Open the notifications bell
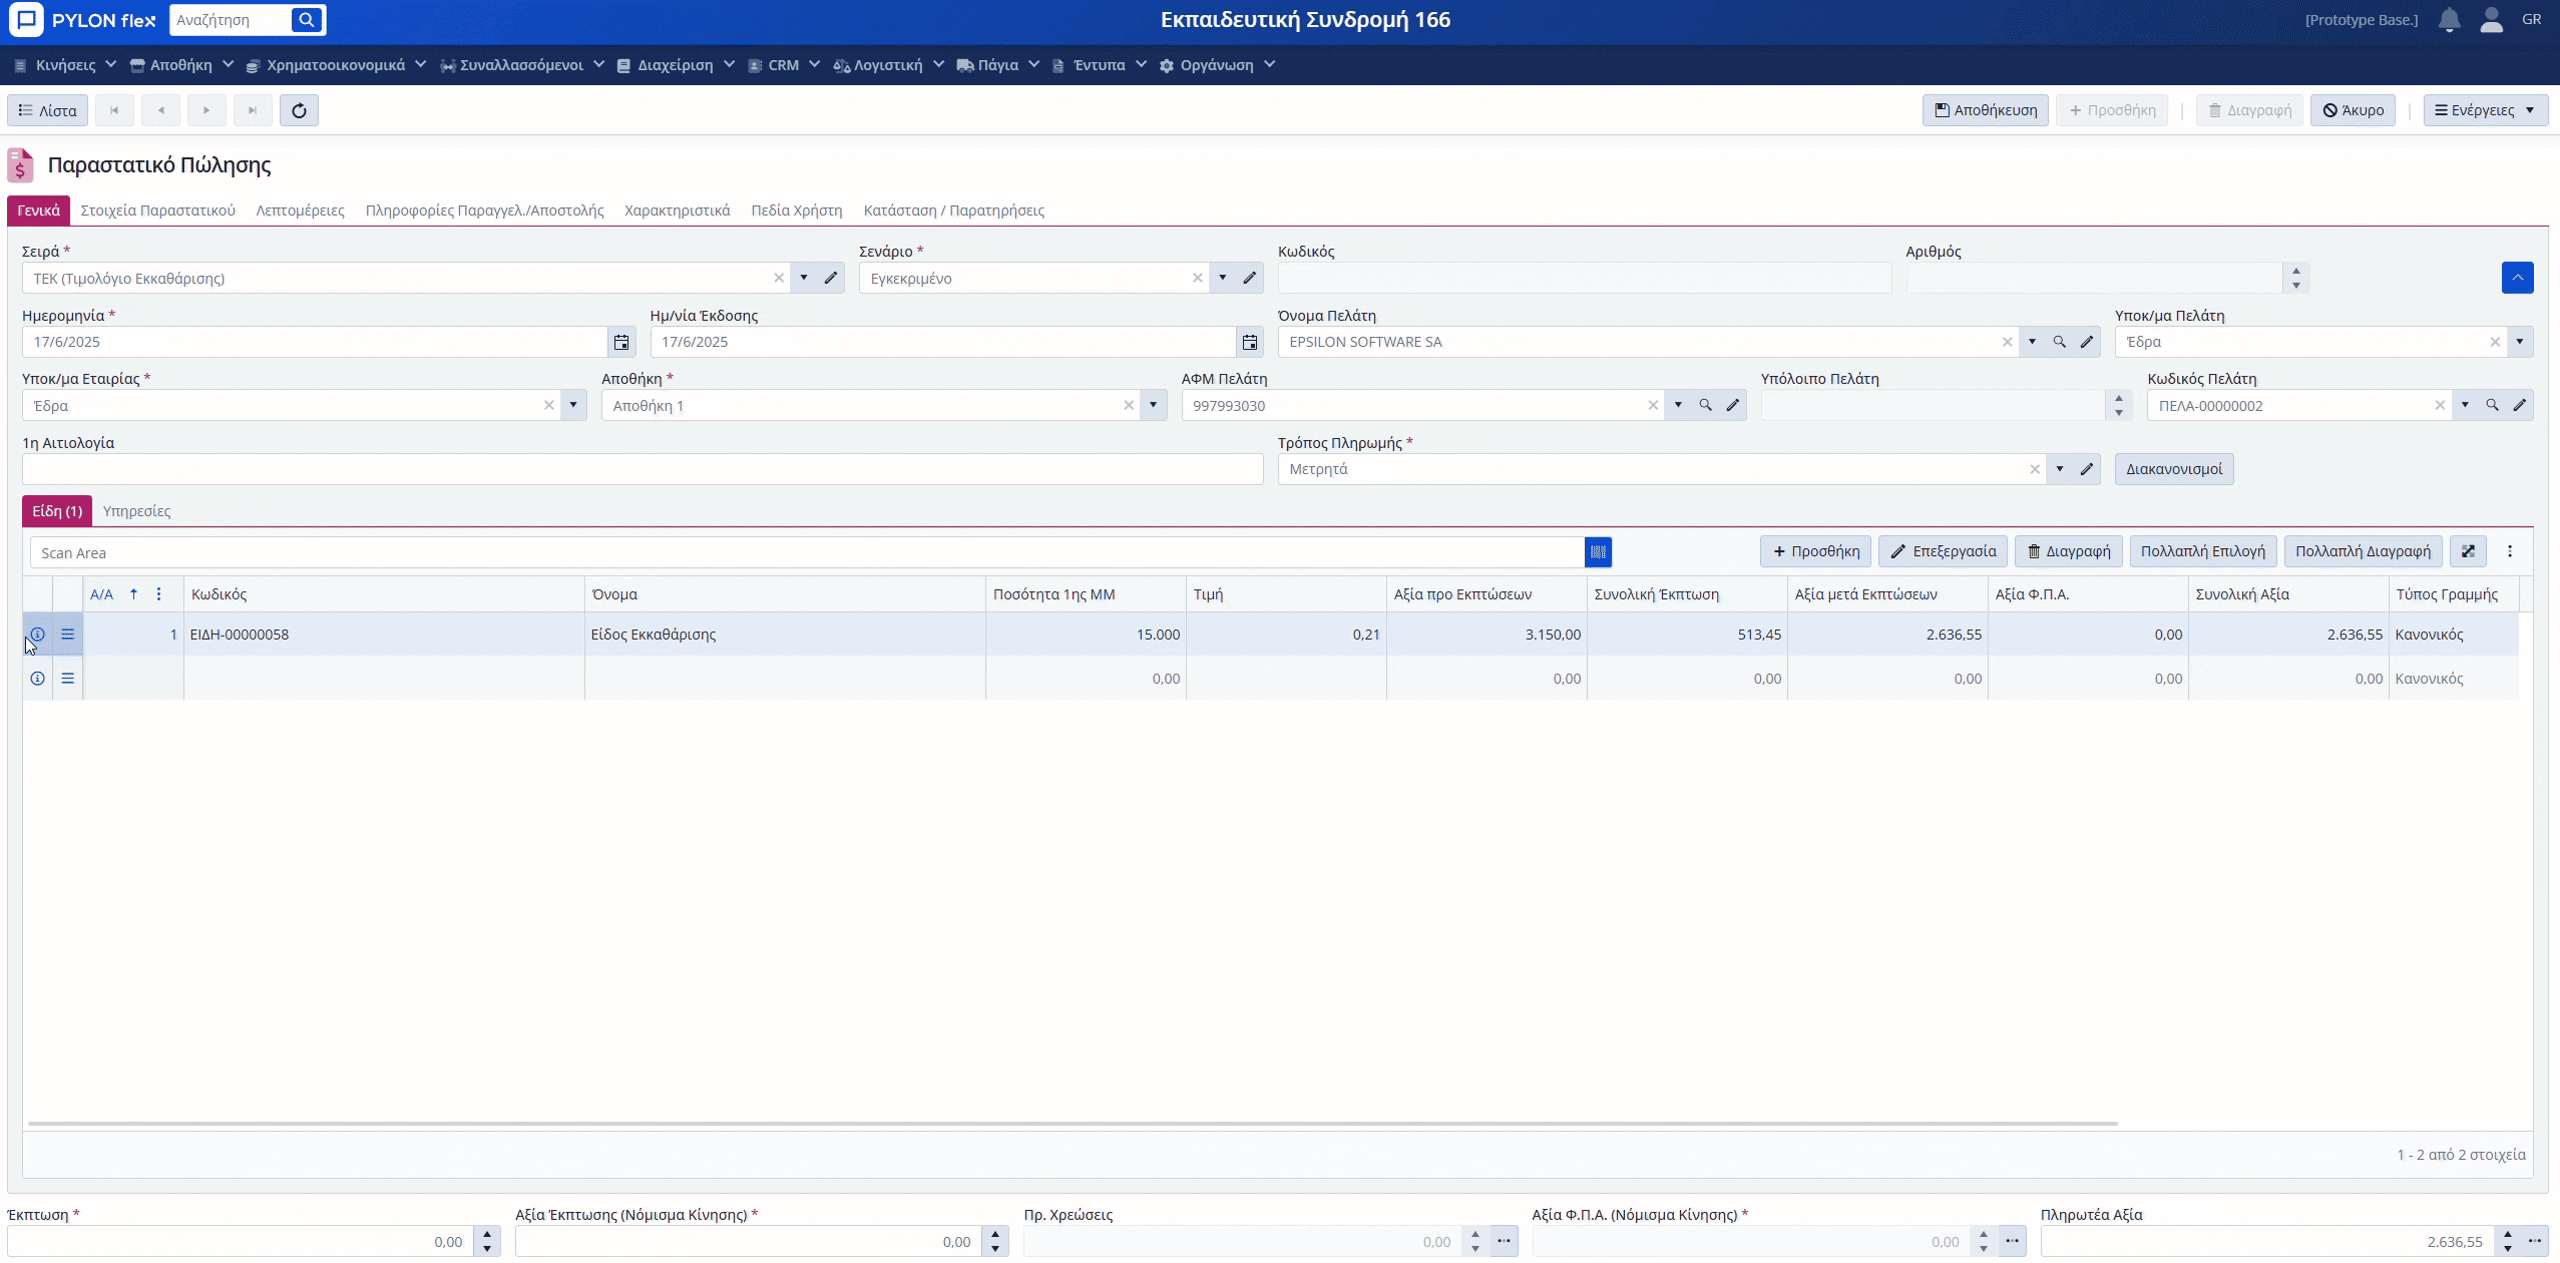This screenshot has height=1263, width=2560. [x=2449, y=20]
